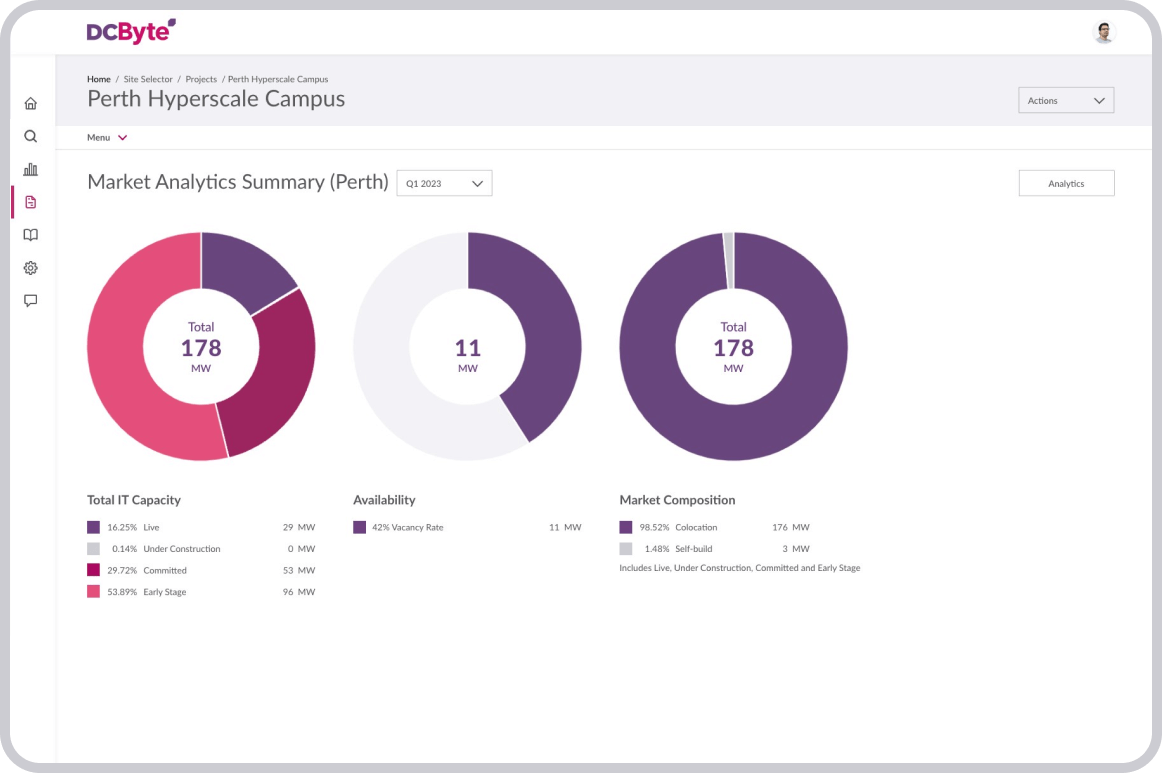This screenshot has width=1162, height=773.
Task: Open settings via the gear icon
Action: point(31,268)
